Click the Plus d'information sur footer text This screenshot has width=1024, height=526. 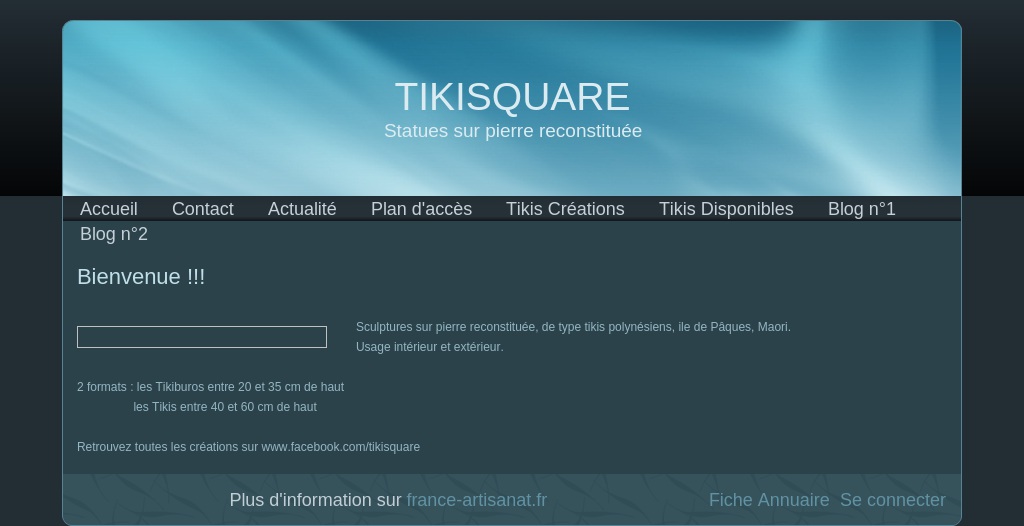[315, 500]
